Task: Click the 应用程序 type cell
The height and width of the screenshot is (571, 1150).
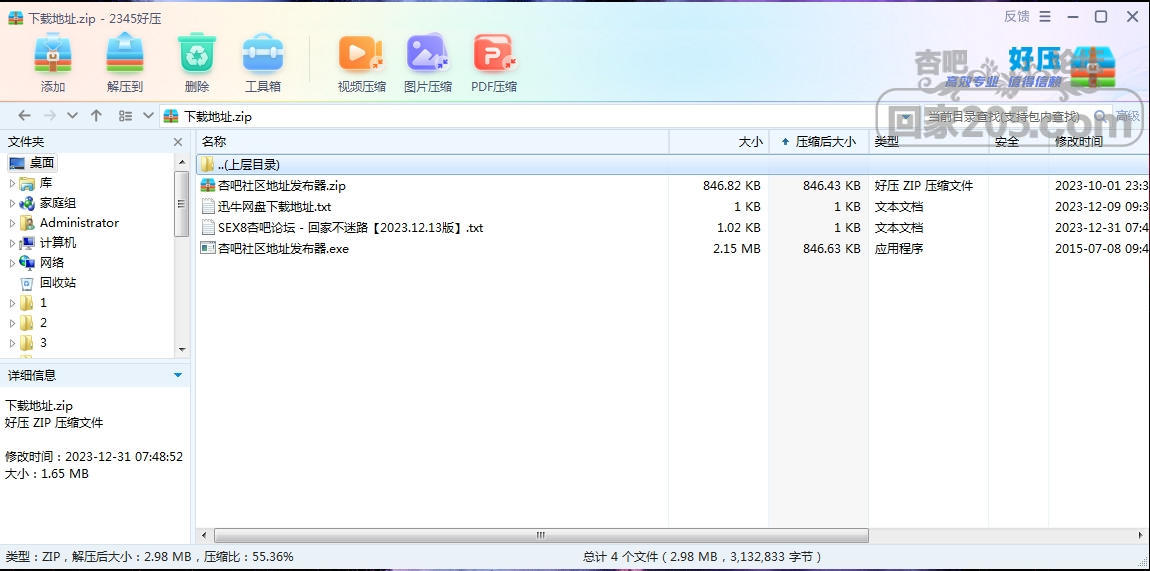Action: pos(898,248)
